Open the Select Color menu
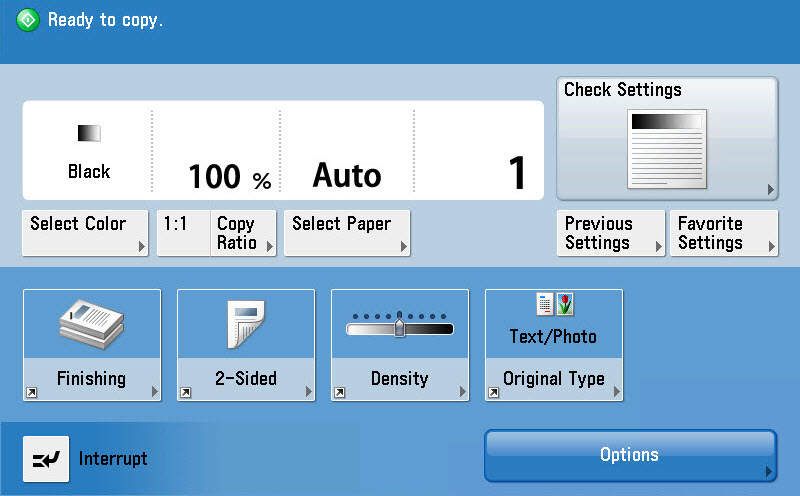The height and width of the screenshot is (496, 800). coord(85,233)
